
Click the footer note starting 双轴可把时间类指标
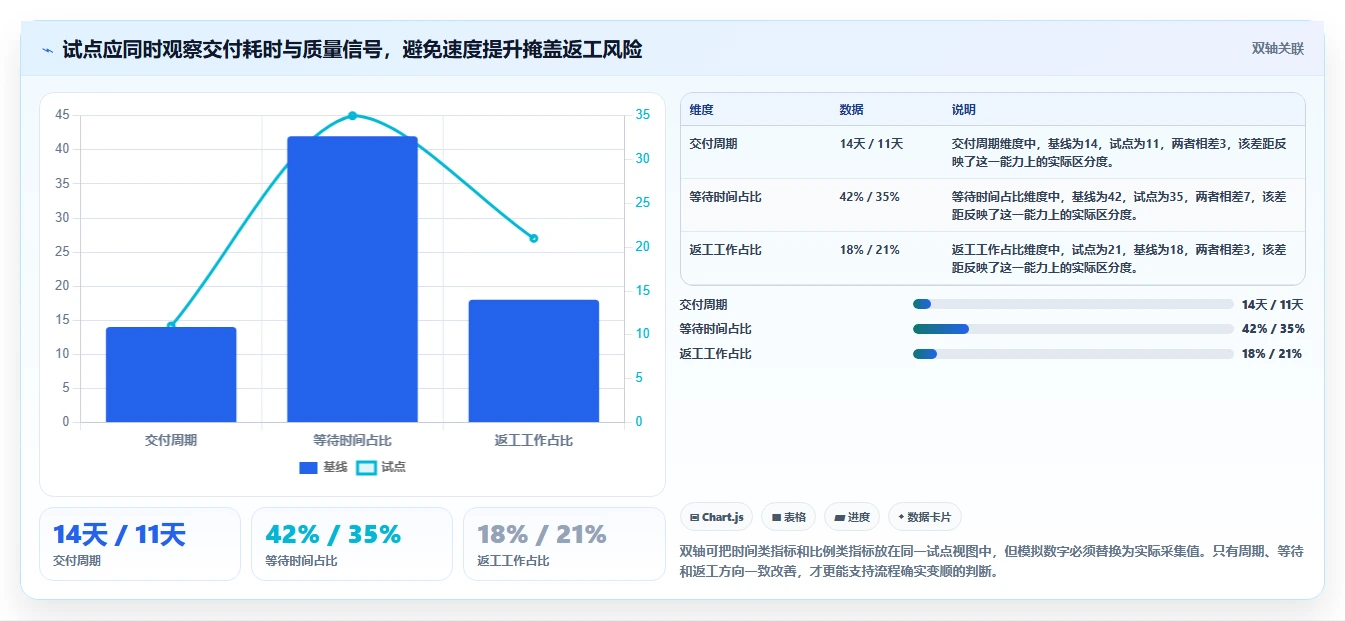[x=991, y=562]
